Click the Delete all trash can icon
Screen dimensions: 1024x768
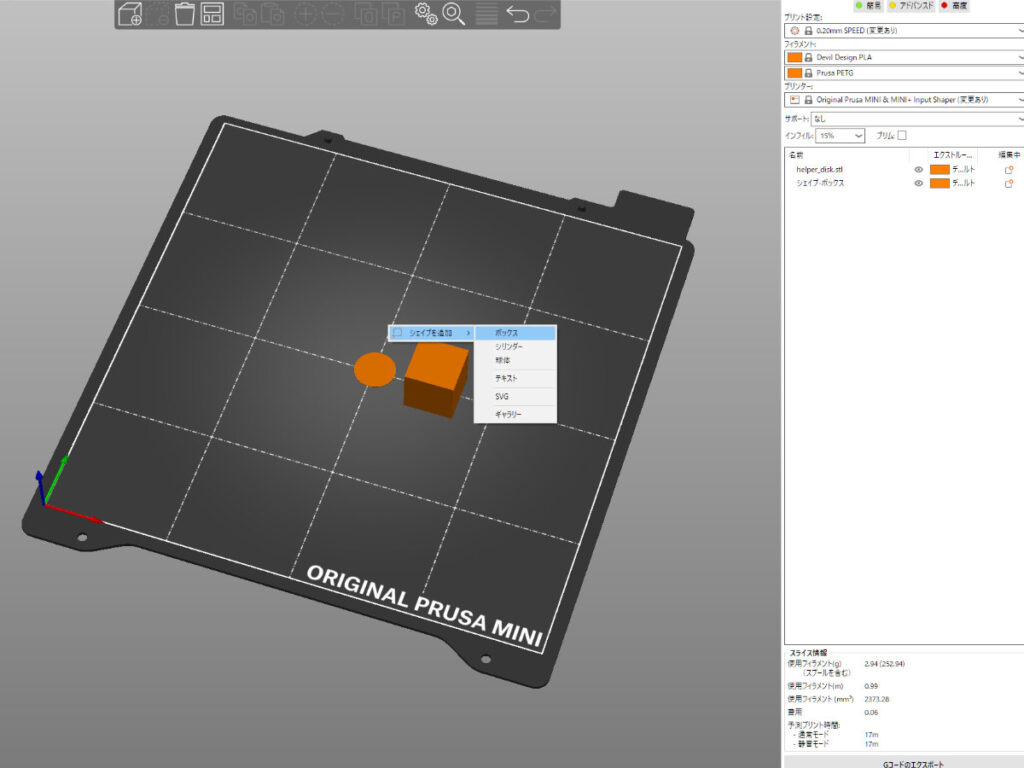(x=185, y=13)
